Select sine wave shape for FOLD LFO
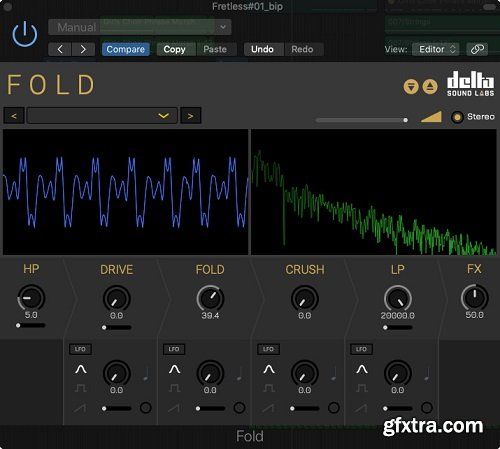This screenshot has width=500, height=449. point(175,369)
